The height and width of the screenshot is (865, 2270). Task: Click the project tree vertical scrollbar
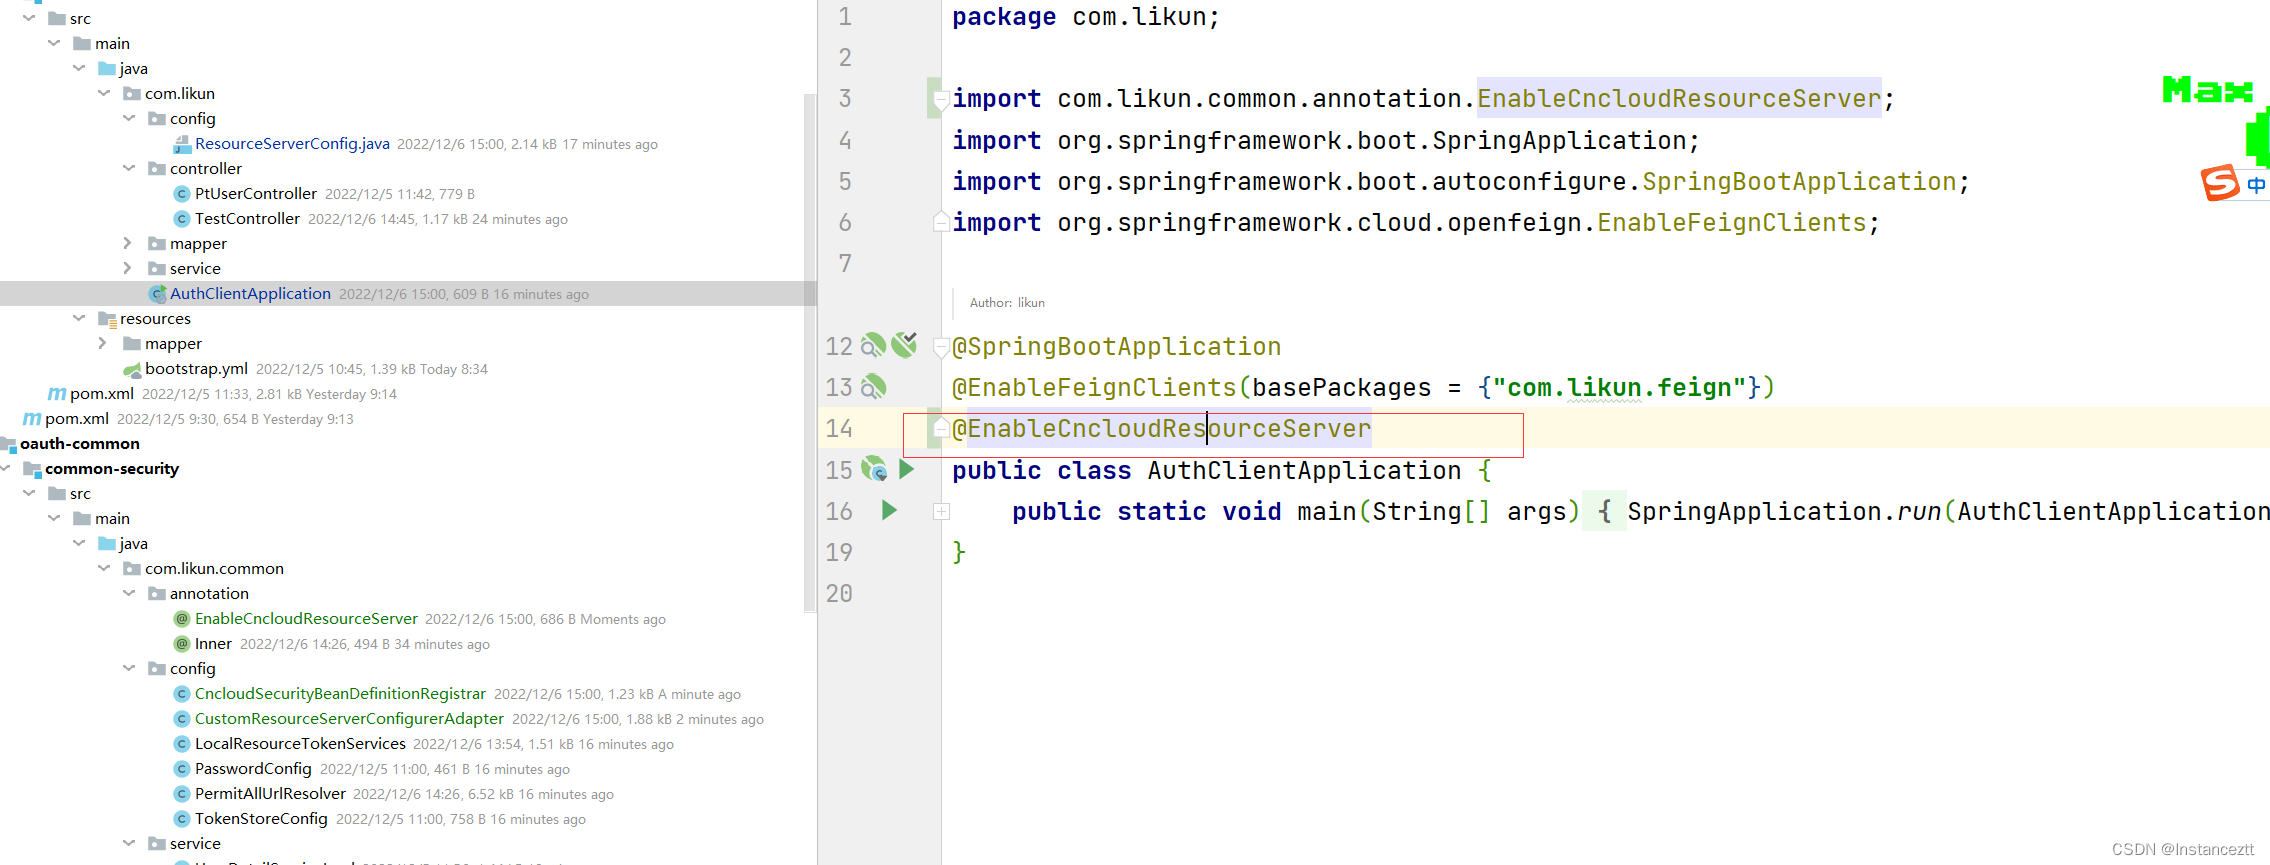pyautogui.click(x=810, y=351)
